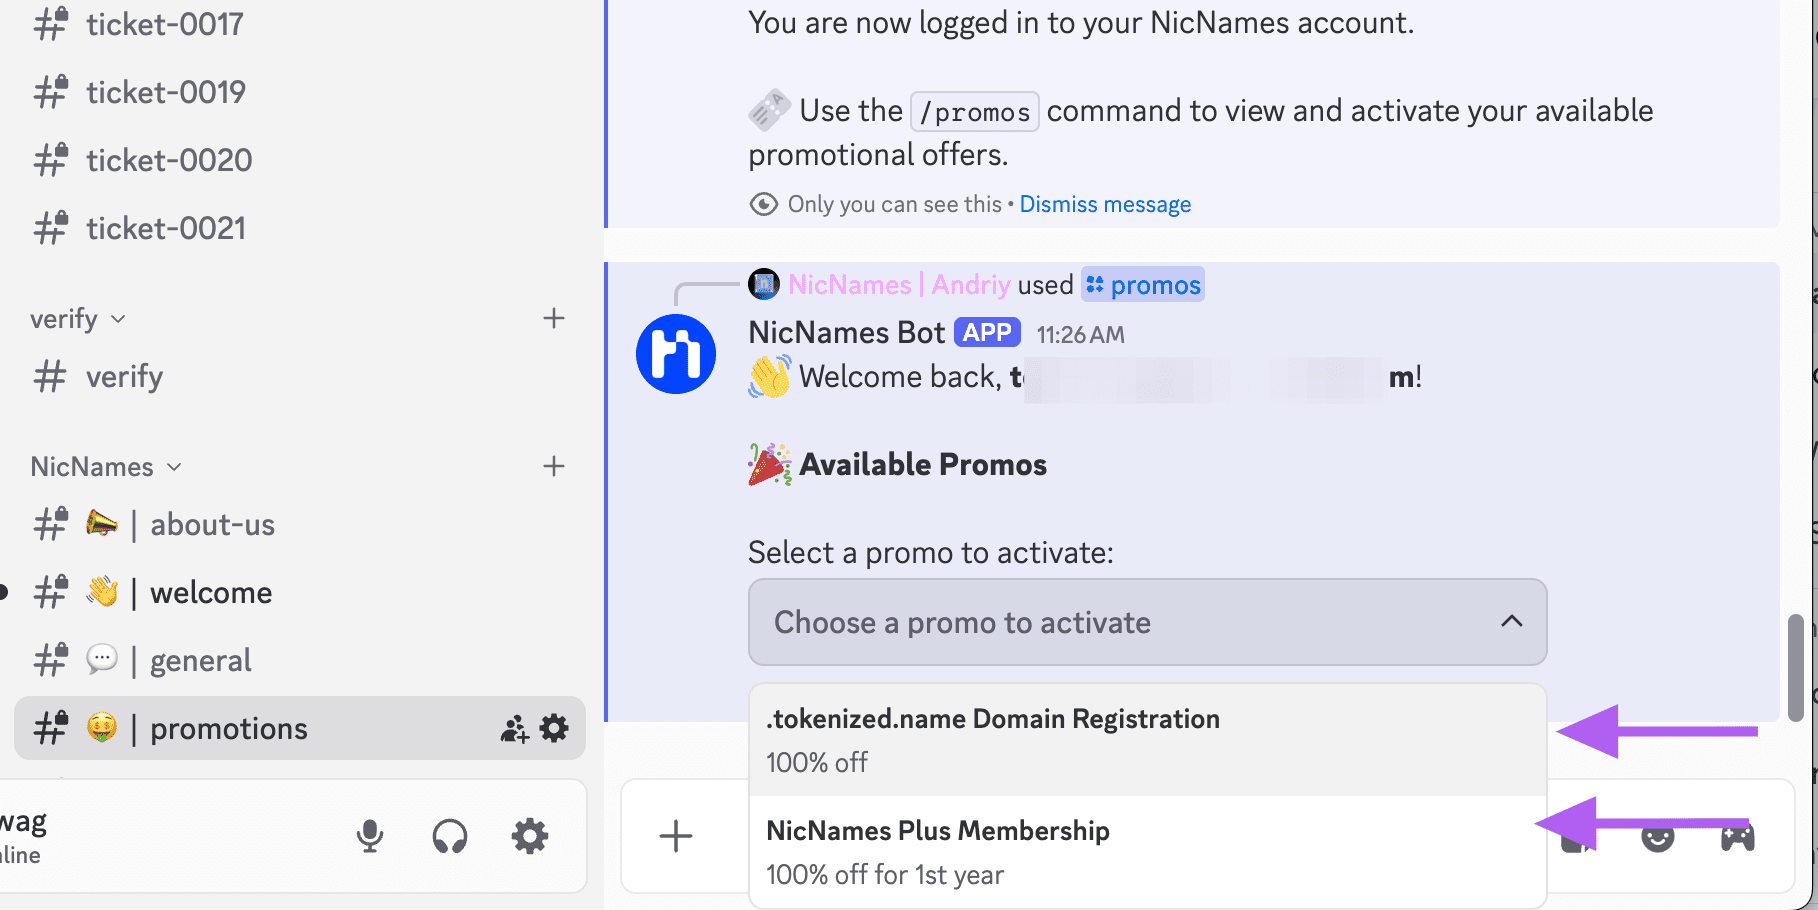The width and height of the screenshot is (1818, 910).
Task: Click the invite people icon on promotions
Action: (x=514, y=729)
